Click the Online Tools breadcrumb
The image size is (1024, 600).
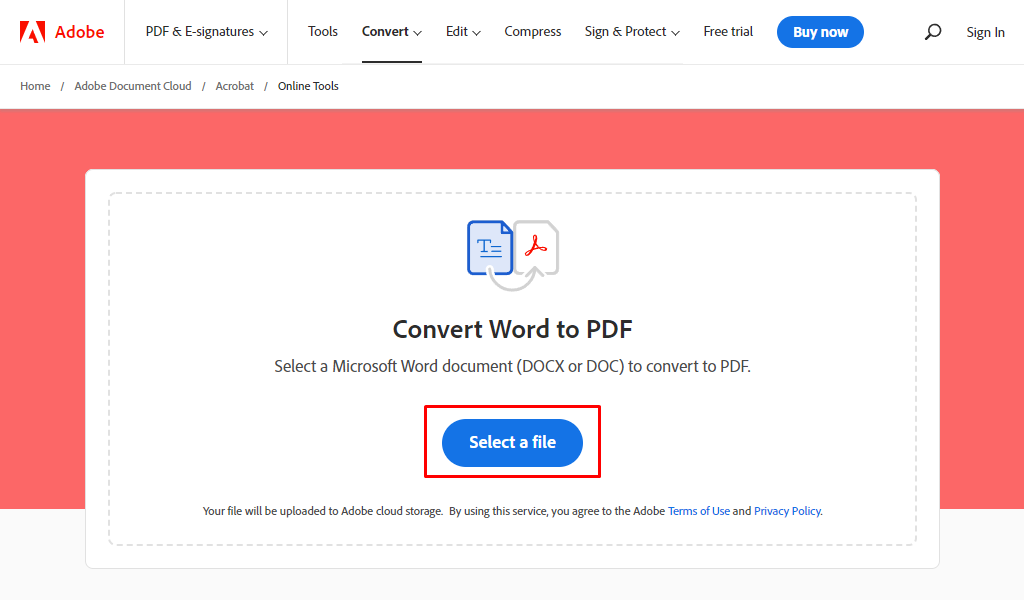click(308, 86)
